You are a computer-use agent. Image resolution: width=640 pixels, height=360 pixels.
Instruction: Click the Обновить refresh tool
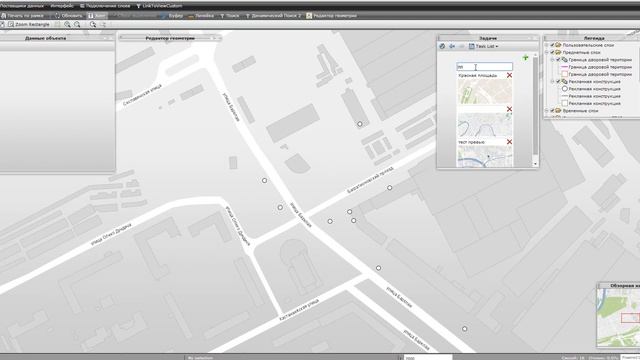click(68, 16)
